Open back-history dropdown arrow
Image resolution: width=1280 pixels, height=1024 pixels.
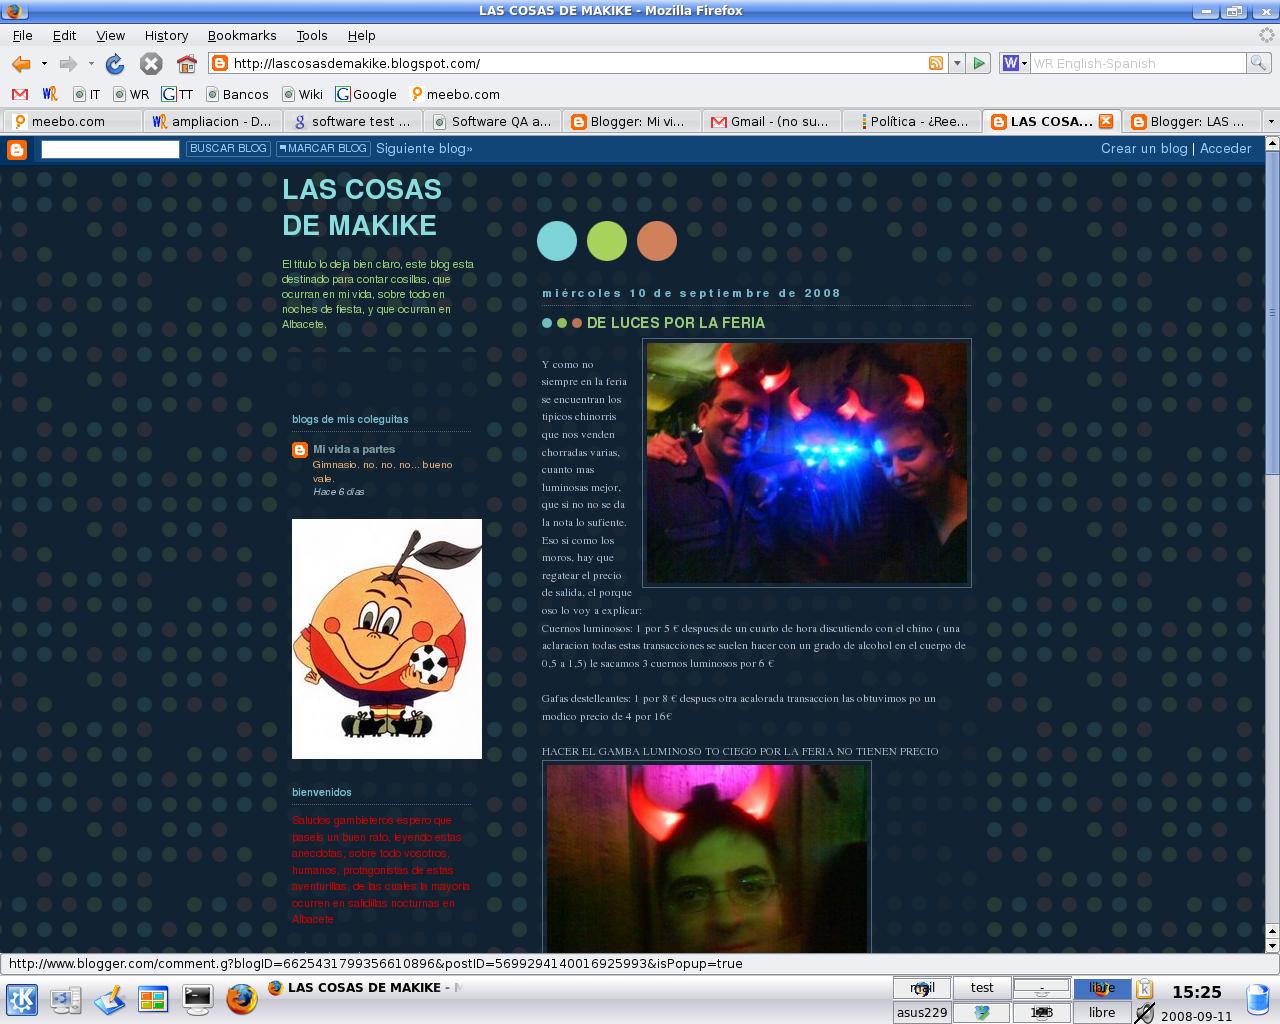44,64
